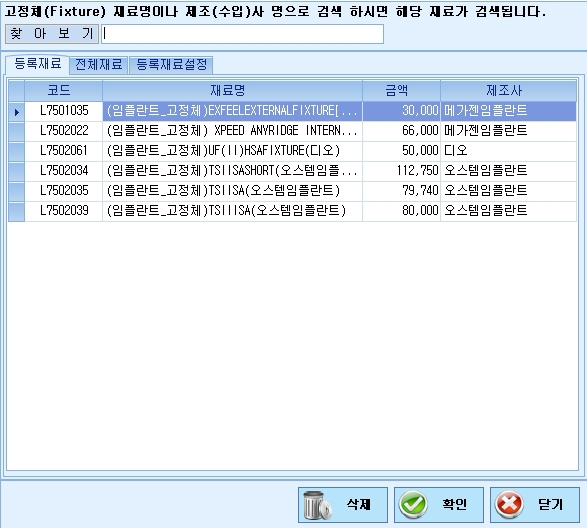Click the 디오 manufacturer cell
Image resolution: width=587 pixels, height=528 pixels.
click(x=508, y=151)
